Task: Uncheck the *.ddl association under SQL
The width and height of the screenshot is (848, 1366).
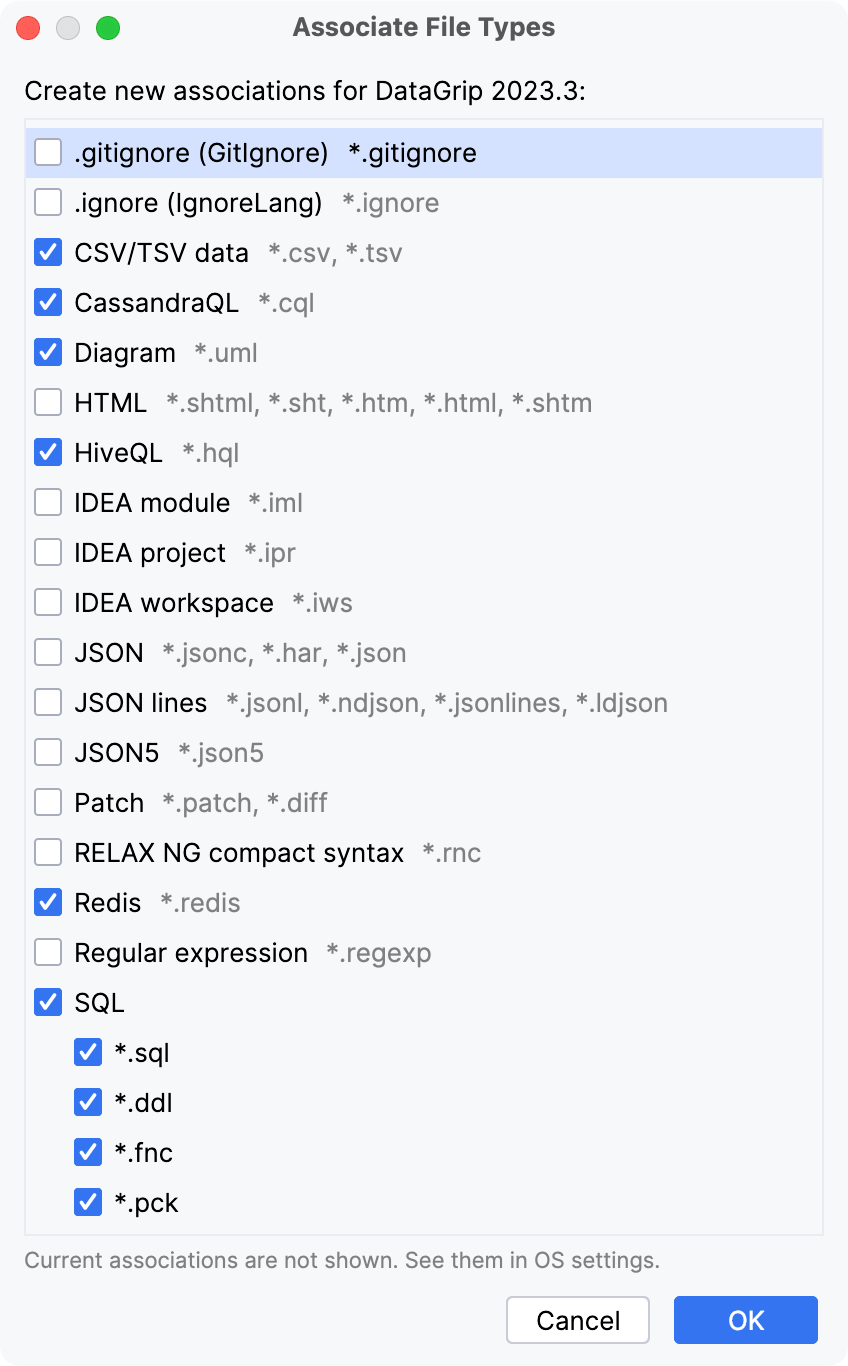Action: tap(87, 1102)
